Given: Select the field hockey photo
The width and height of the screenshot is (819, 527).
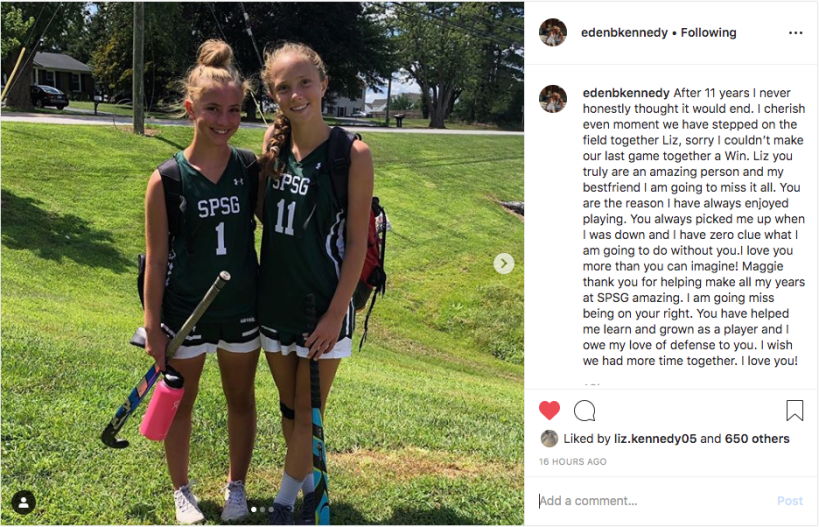Looking at the screenshot, I should (262, 263).
